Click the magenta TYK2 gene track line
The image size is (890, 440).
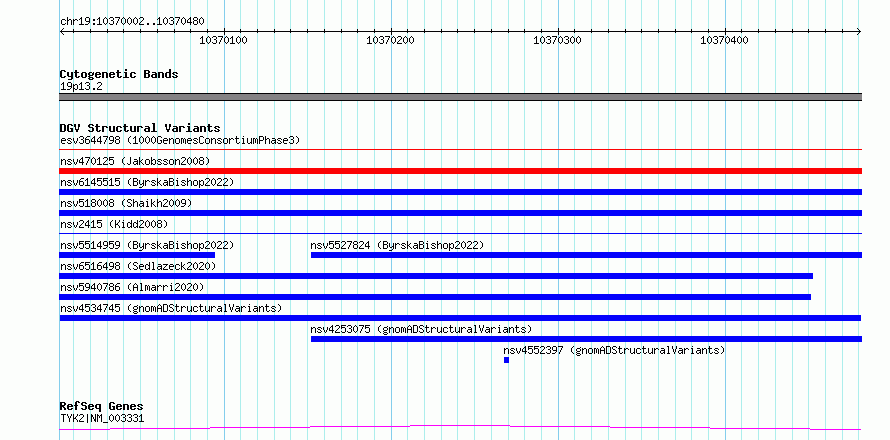(460, 427)
